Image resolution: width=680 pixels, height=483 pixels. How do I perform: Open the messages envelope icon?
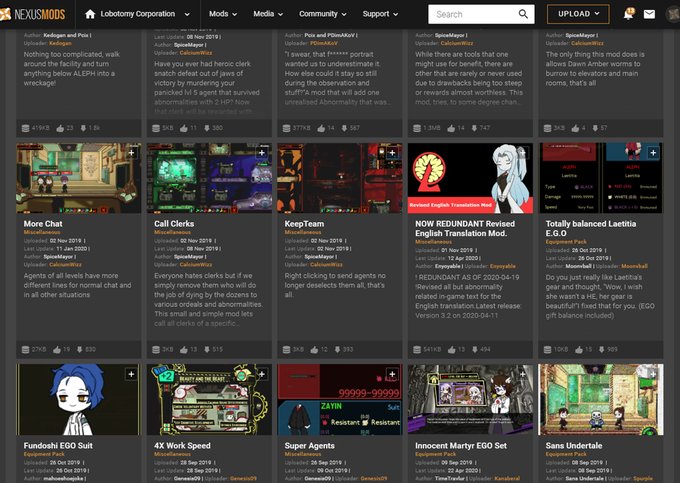pos(649,14)
